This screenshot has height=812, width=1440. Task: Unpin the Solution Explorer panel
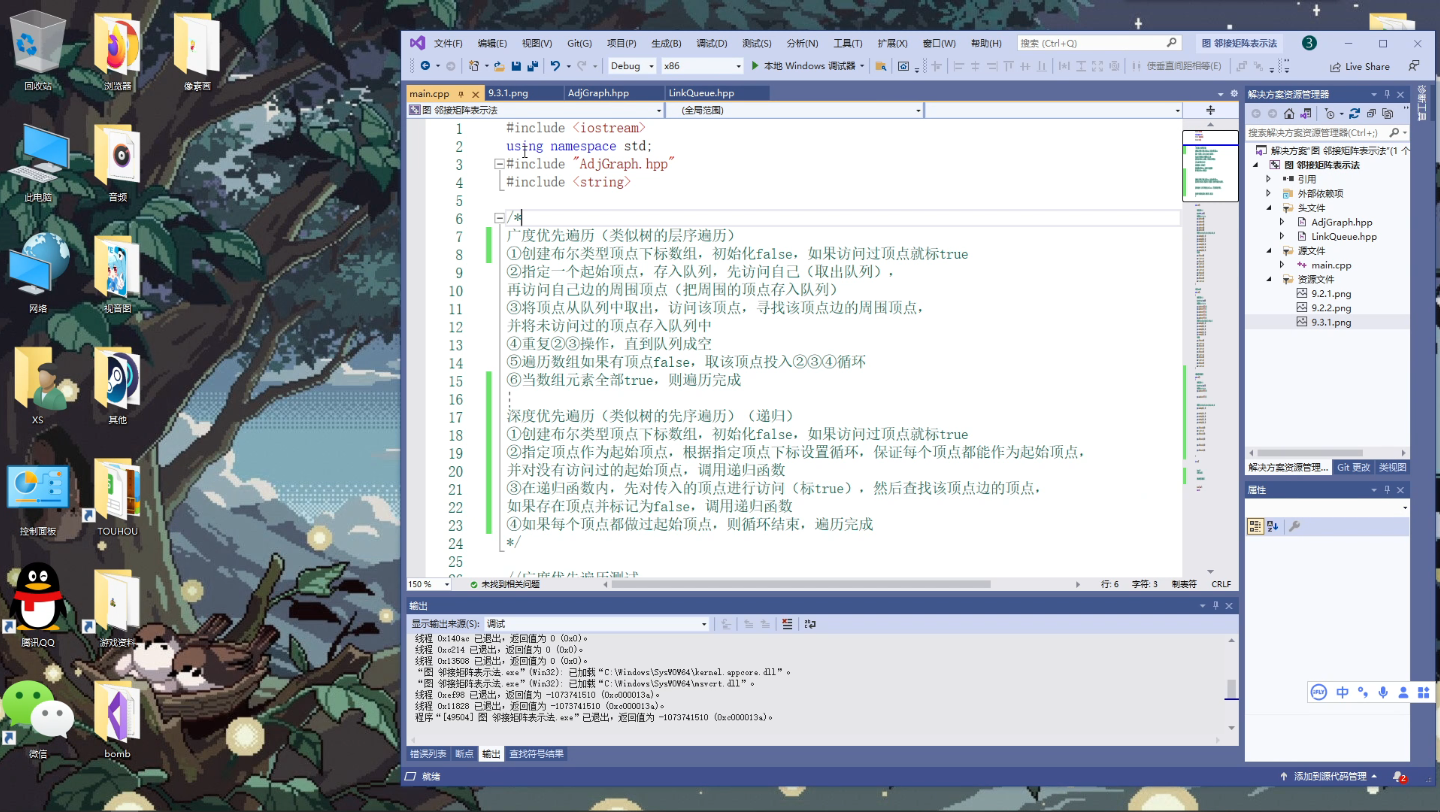pos(1388,94)
